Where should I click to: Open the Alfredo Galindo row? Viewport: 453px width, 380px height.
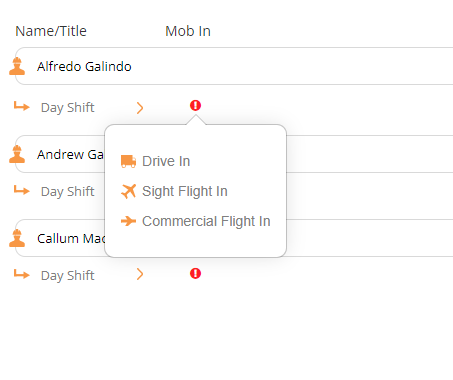[x=234, y=66]
